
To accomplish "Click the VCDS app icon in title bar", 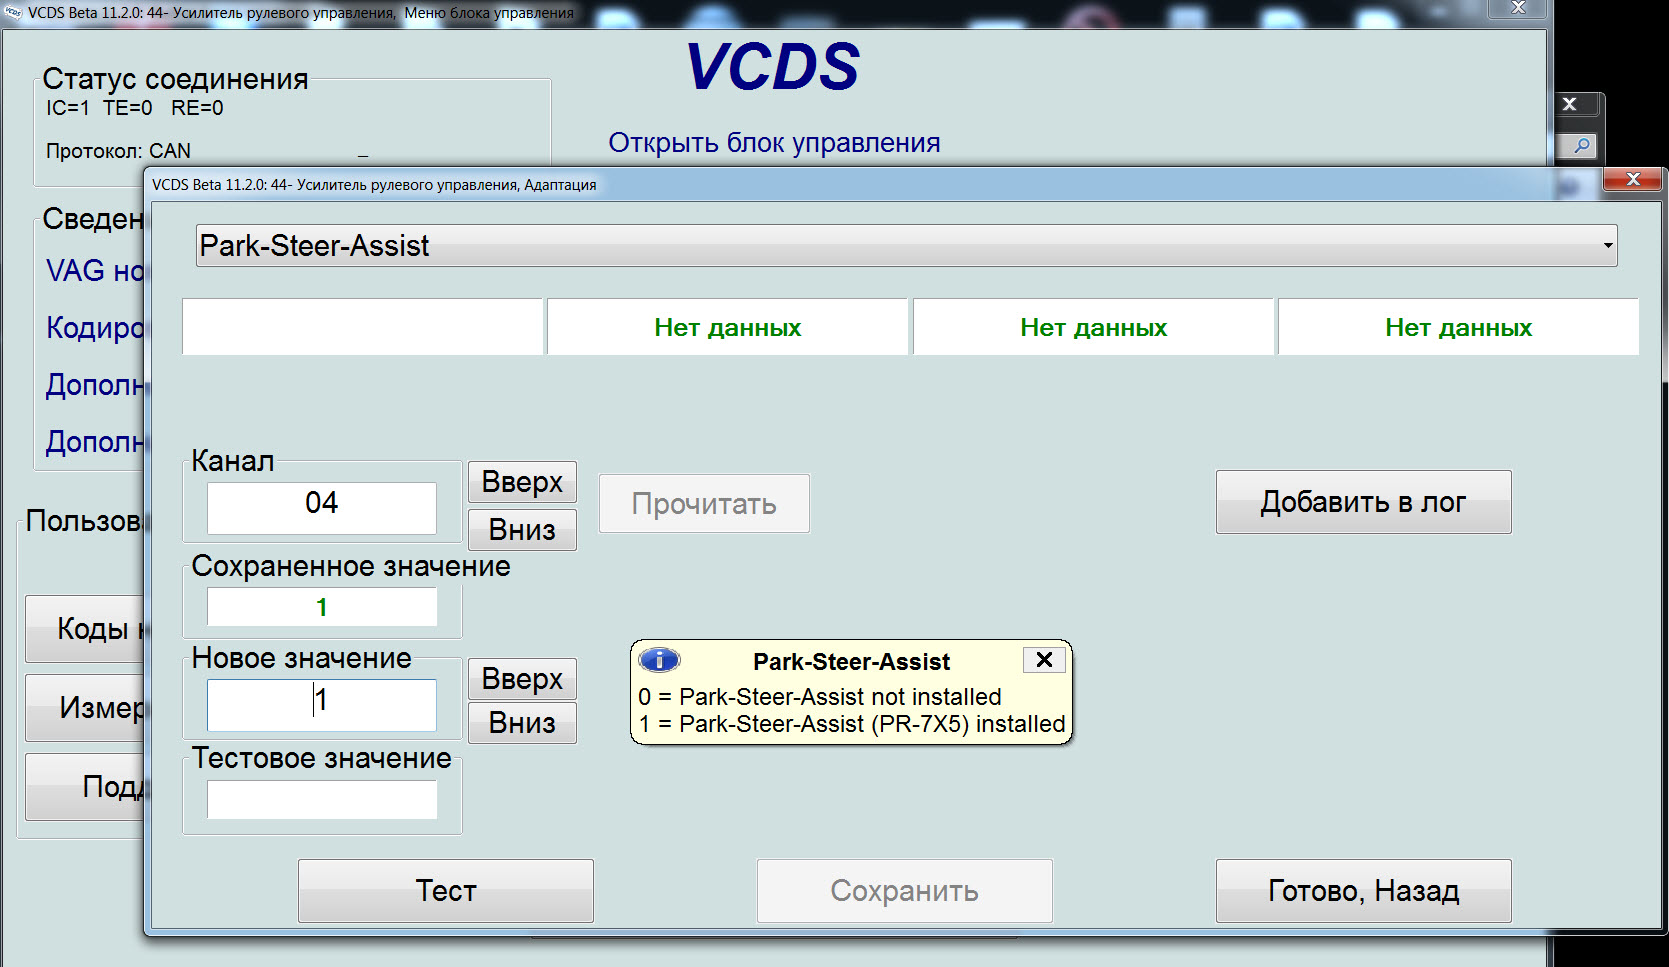I will [x=13, y=12].
